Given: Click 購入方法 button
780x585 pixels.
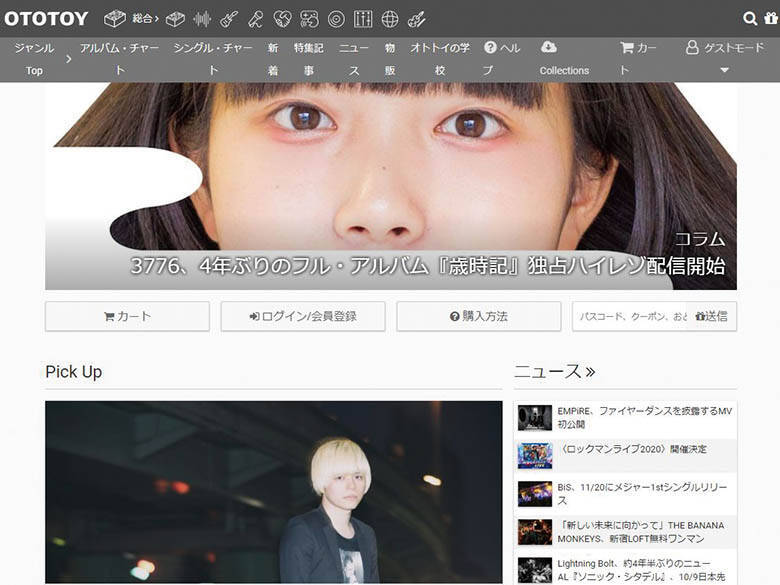Looking at the screenshot, I should click(x=479, y=316).
